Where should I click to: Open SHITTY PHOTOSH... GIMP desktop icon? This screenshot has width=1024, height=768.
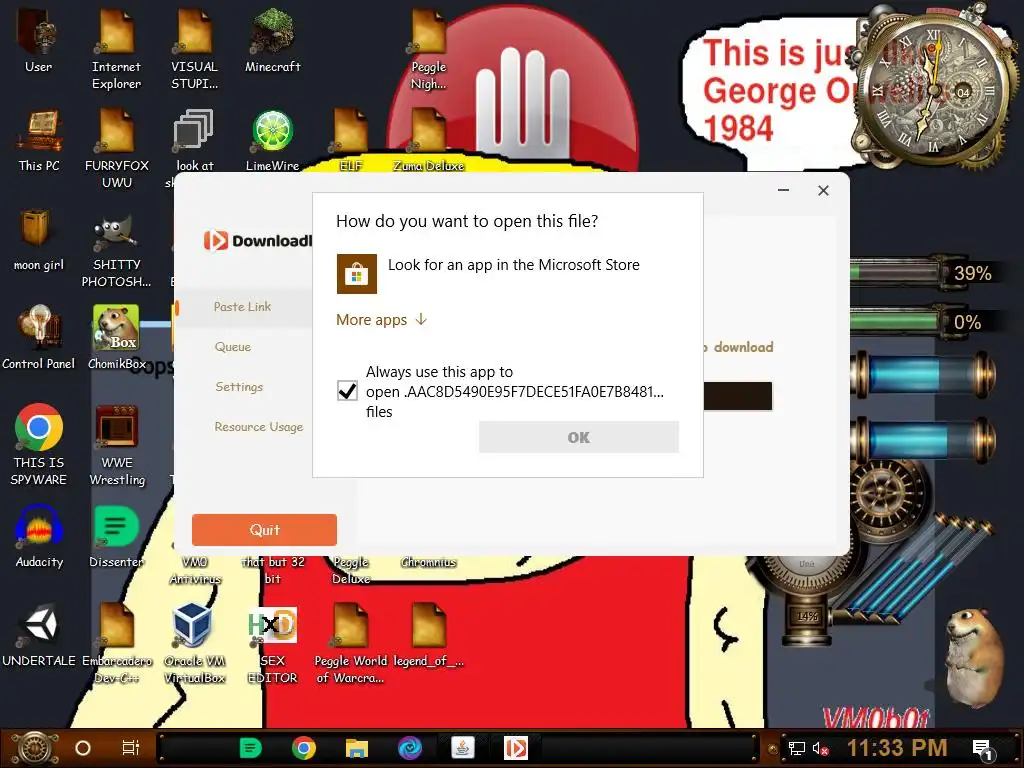(x=116, y=251)
